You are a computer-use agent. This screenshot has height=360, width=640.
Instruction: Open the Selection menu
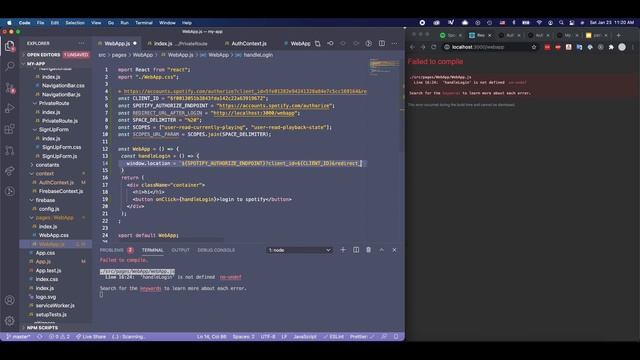75,23
